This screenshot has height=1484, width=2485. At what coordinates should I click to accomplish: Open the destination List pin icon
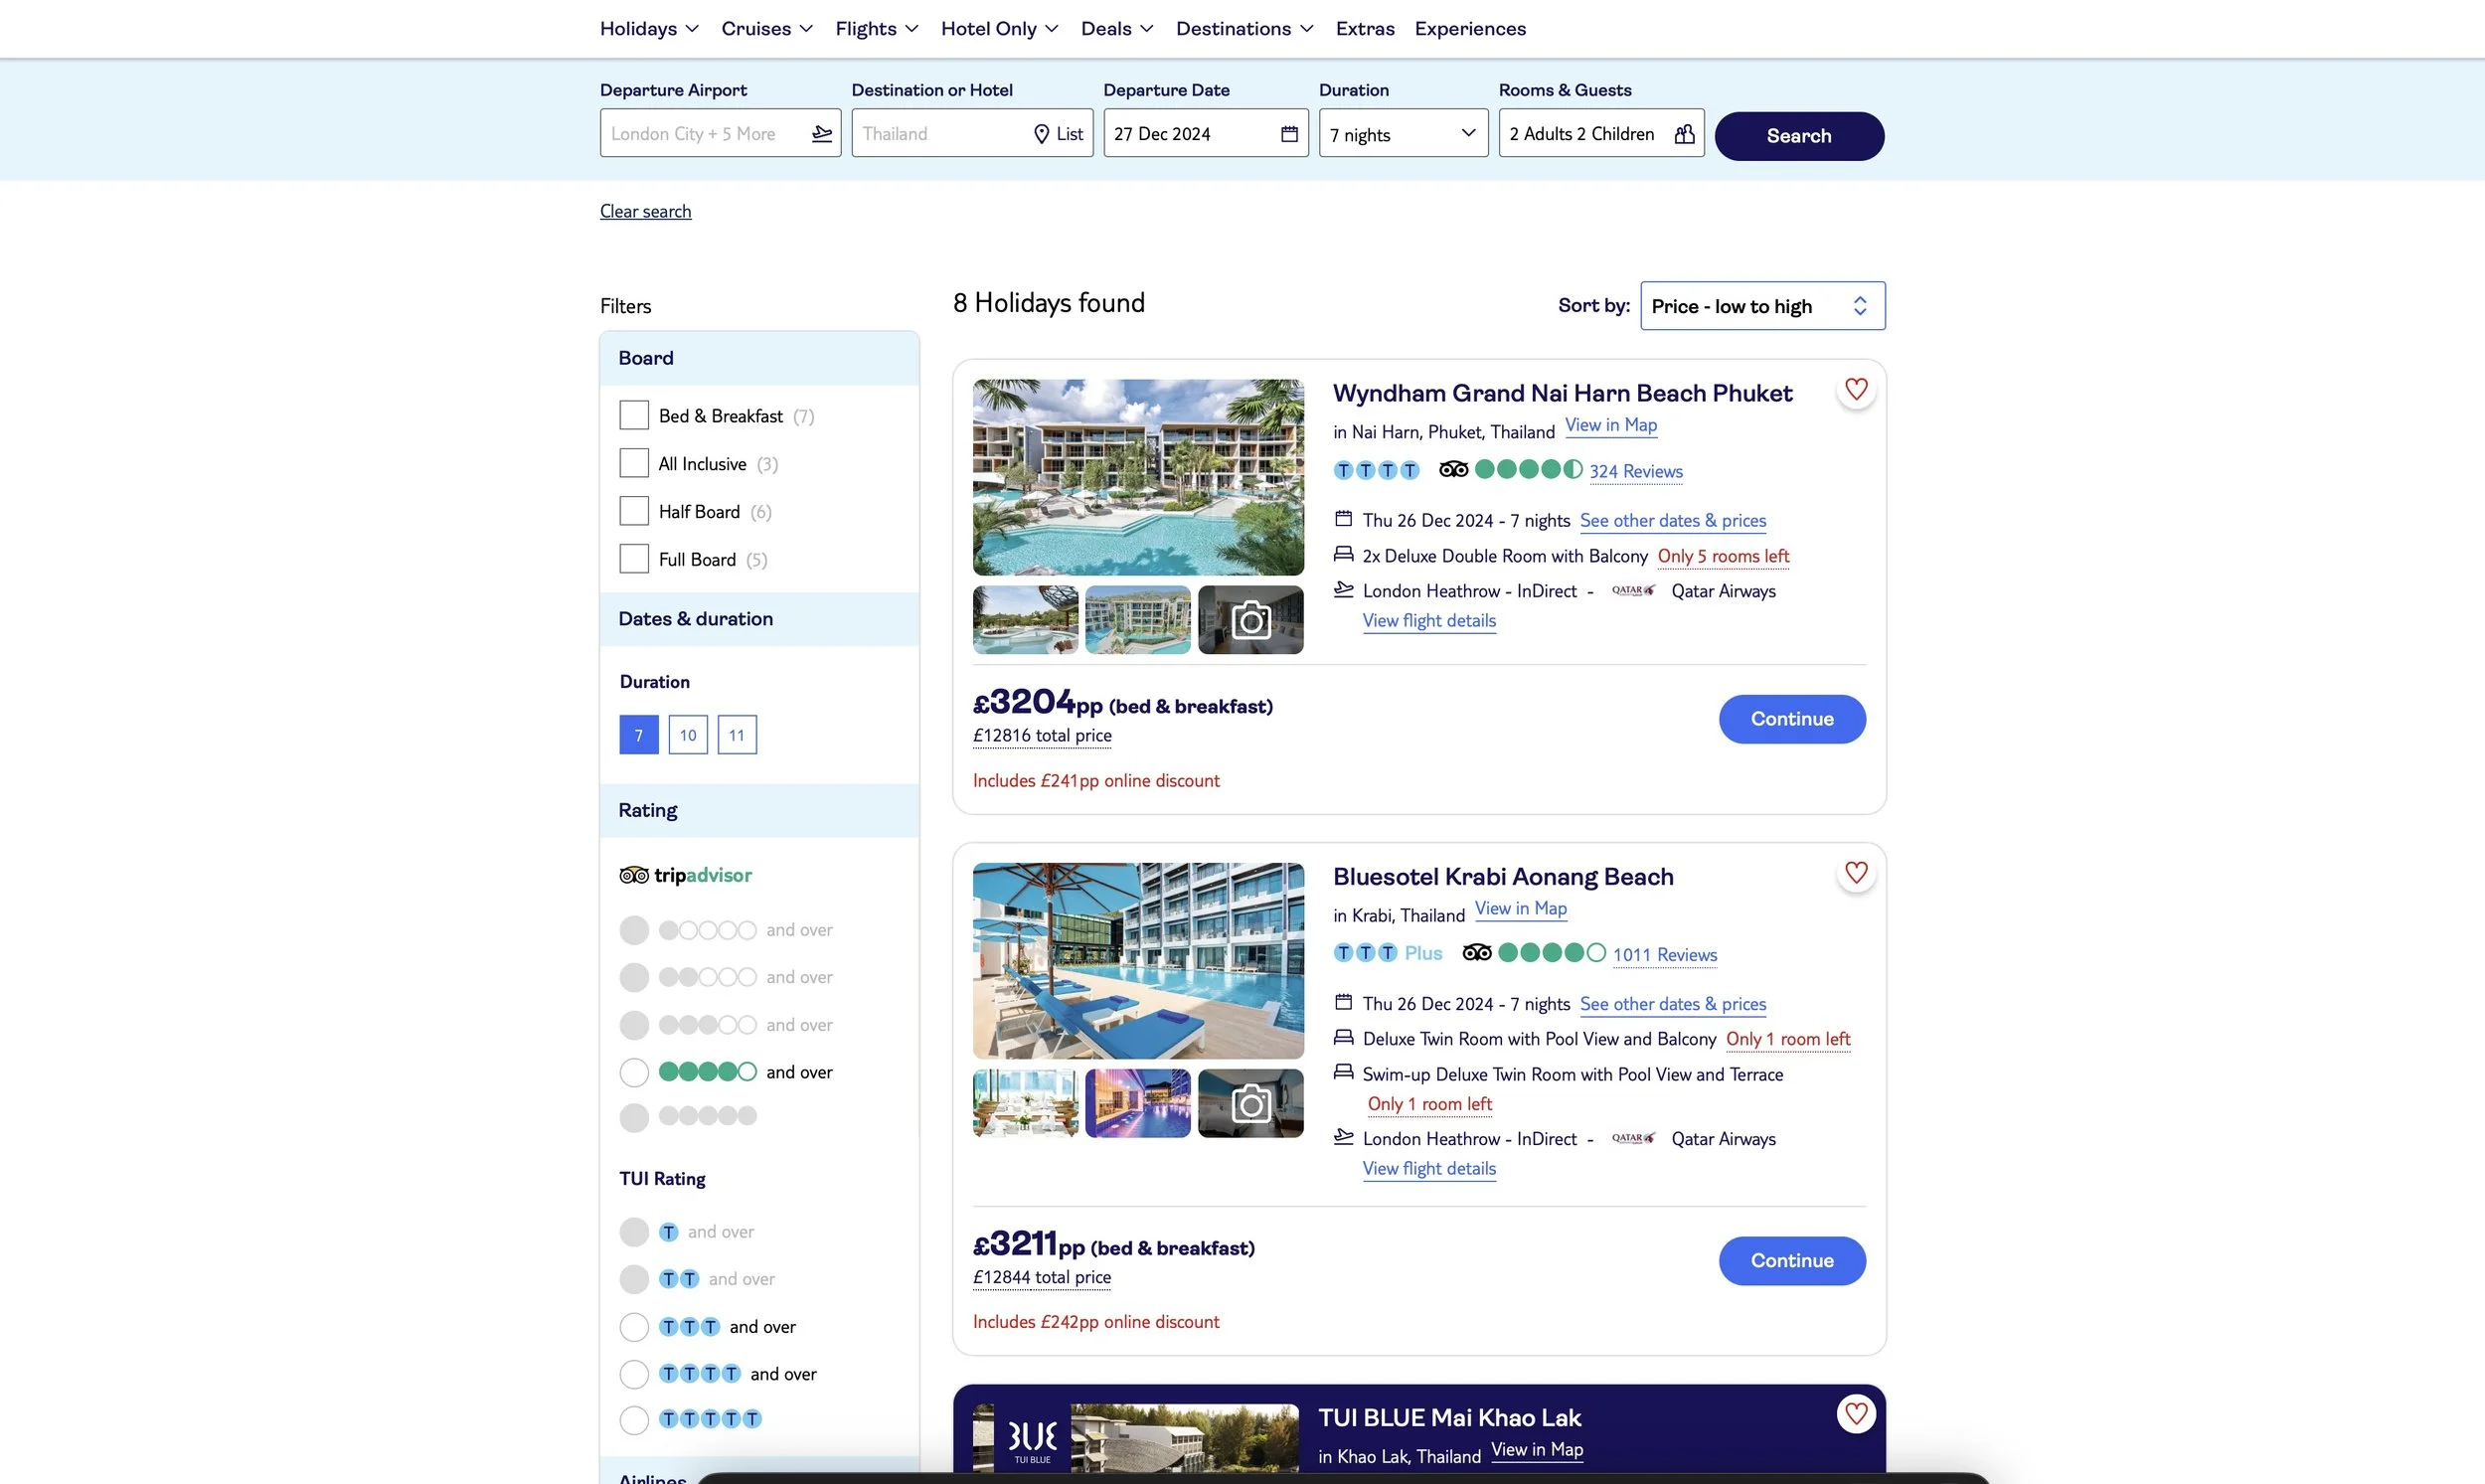click(x=1041, y=134)
